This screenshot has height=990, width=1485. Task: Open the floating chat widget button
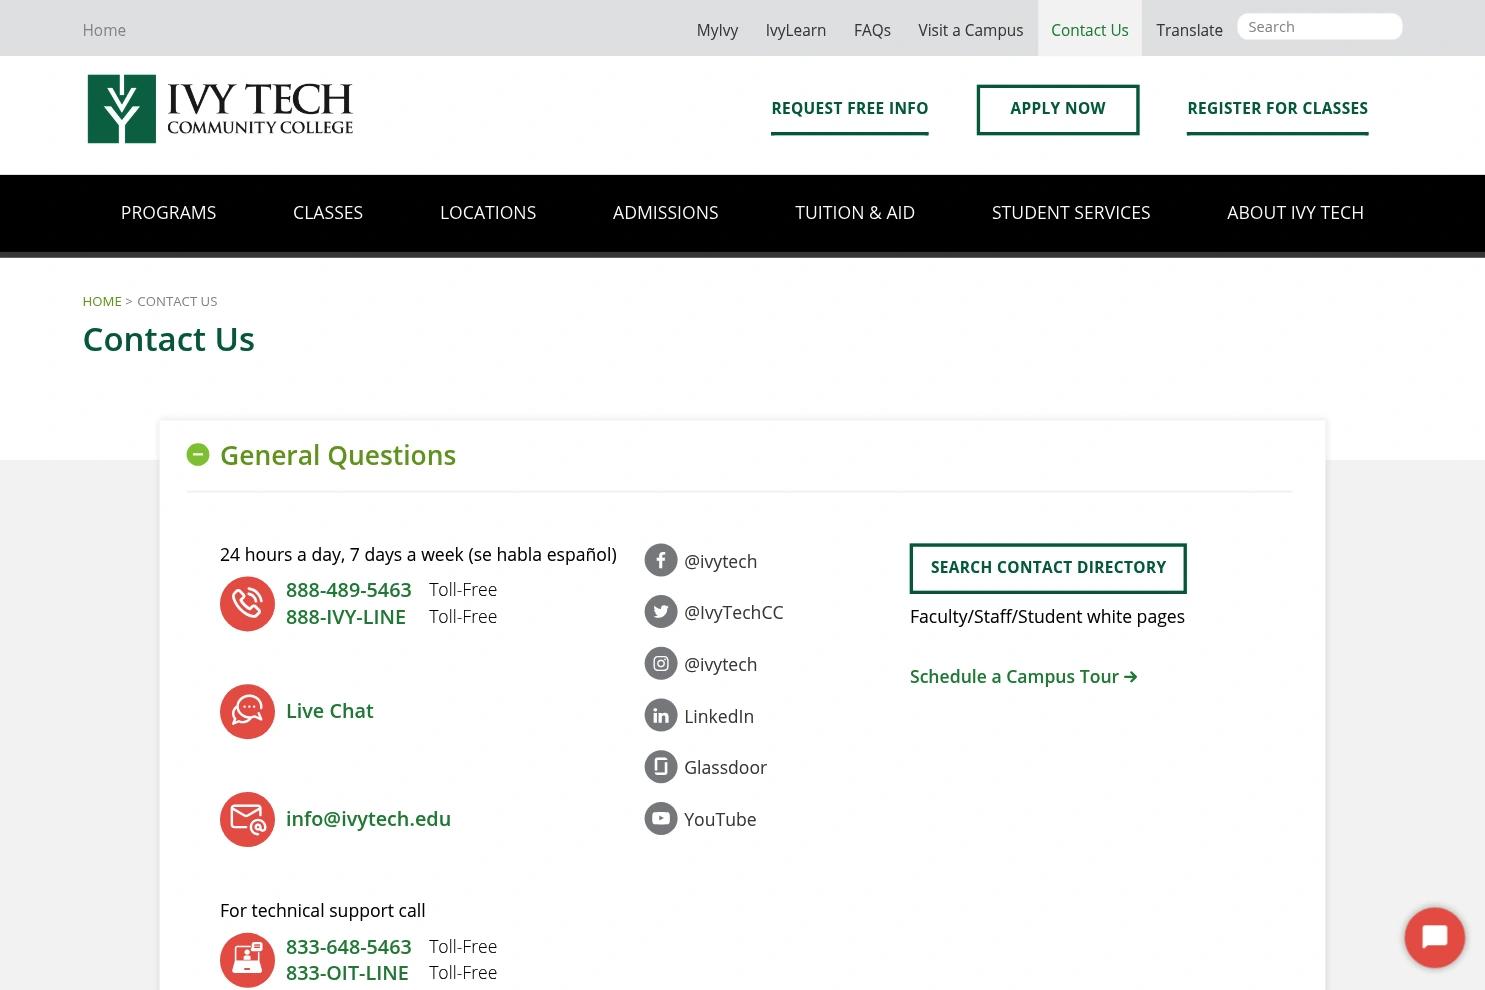[x=1435, y=937]
